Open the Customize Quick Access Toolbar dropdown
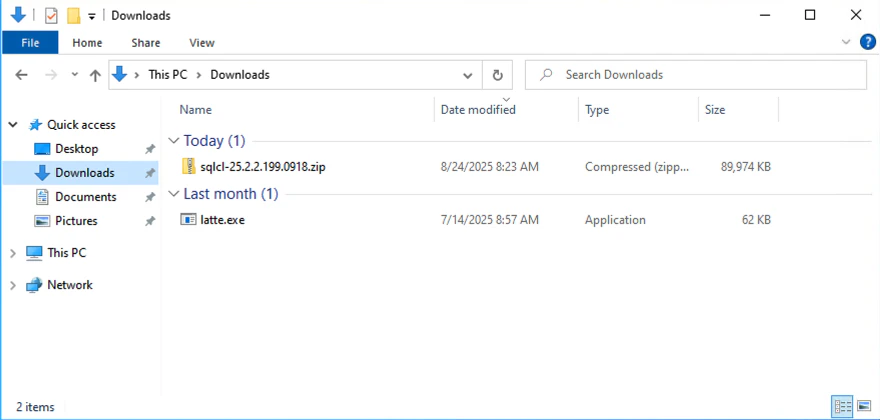Image resolution: width=880 pixels, height=420 pixels. [x=92, y=16]
